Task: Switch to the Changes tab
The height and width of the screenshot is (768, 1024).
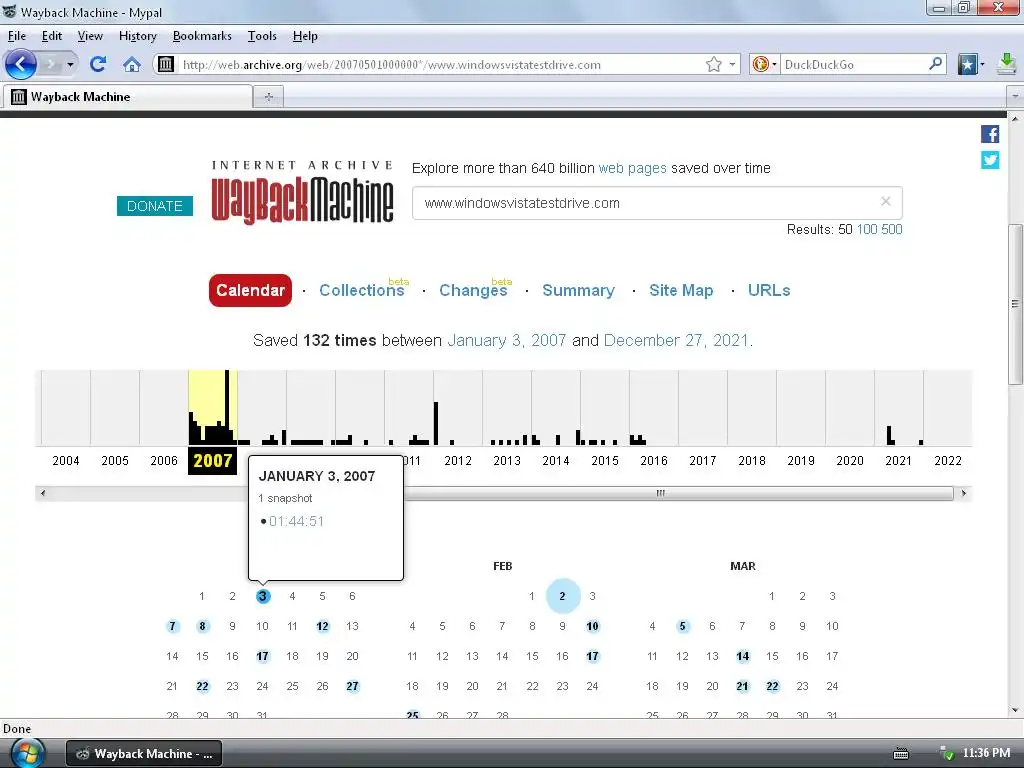Action: [x=473, y=290]
